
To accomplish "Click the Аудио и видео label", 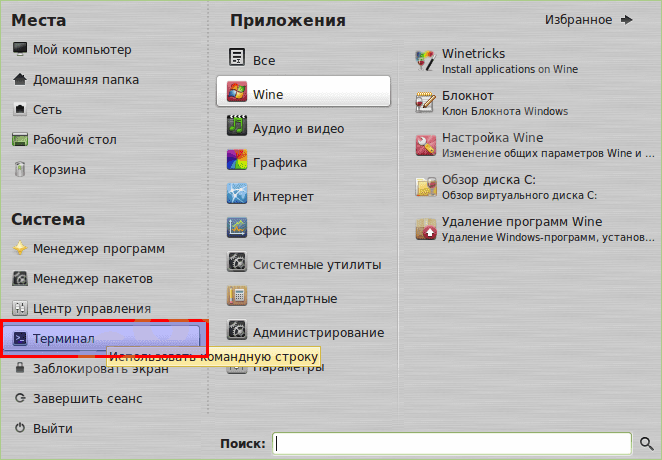I will tap(298, 128).
